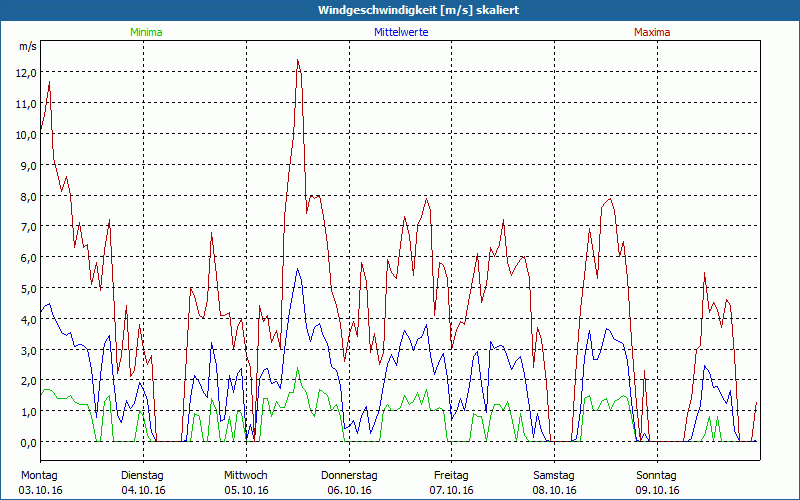Click the Donnerstag day label

coord(349,476)
